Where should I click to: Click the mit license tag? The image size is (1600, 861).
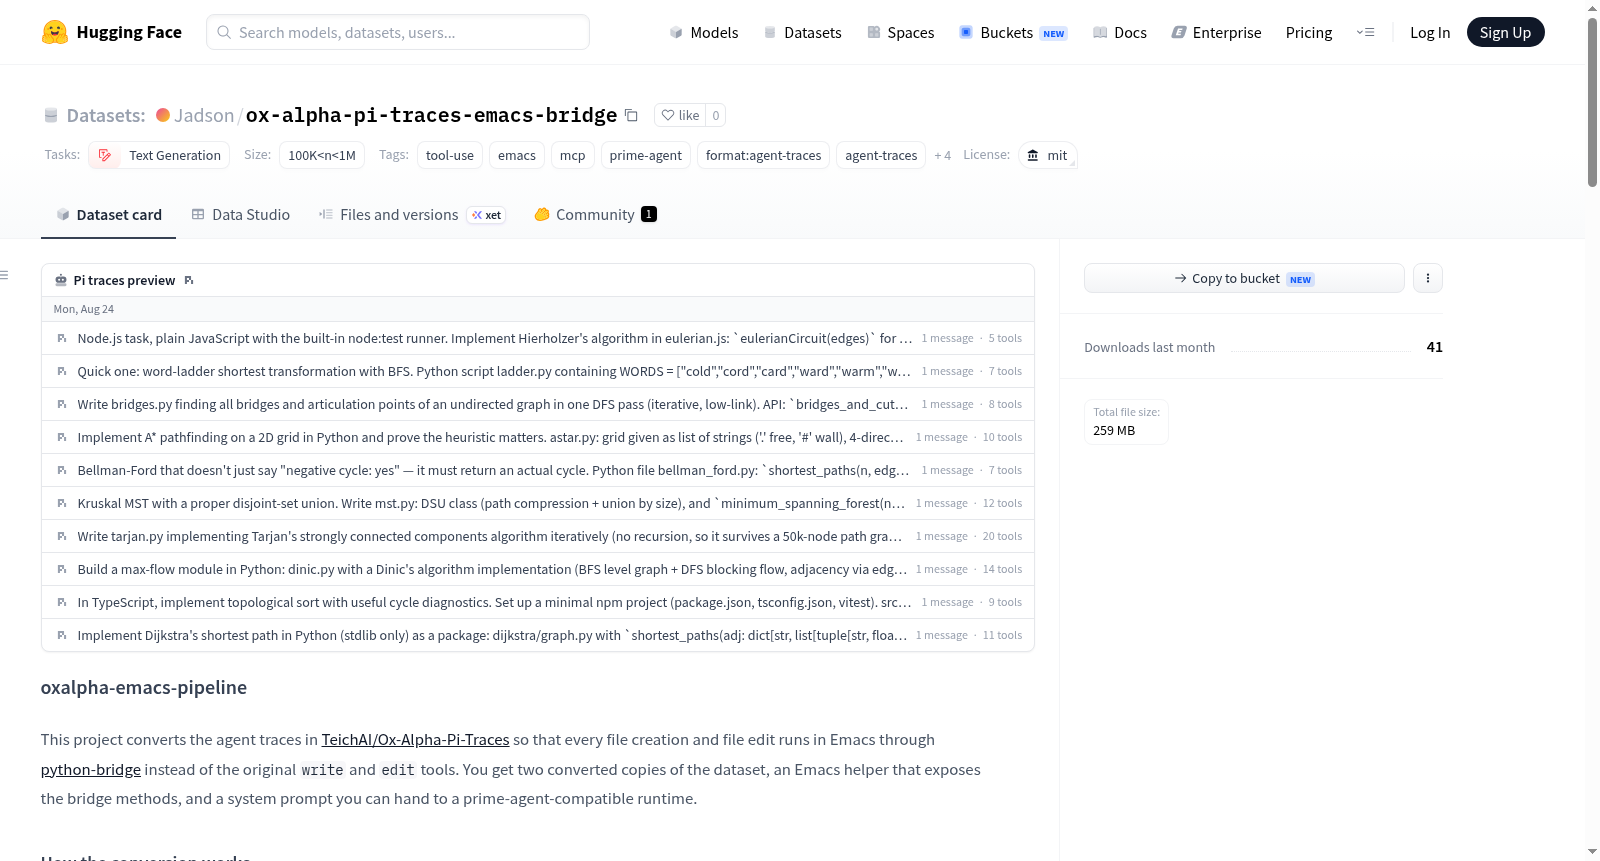pos(1047,155)
